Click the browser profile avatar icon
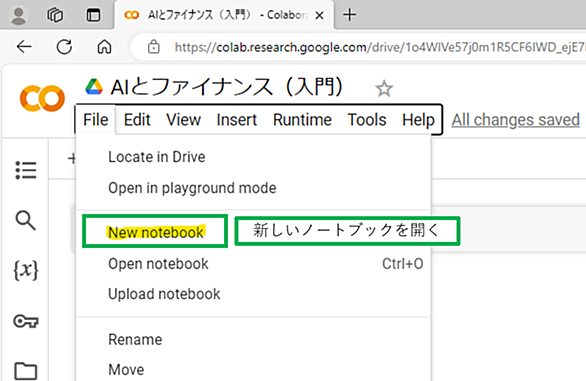 point(19,15)
